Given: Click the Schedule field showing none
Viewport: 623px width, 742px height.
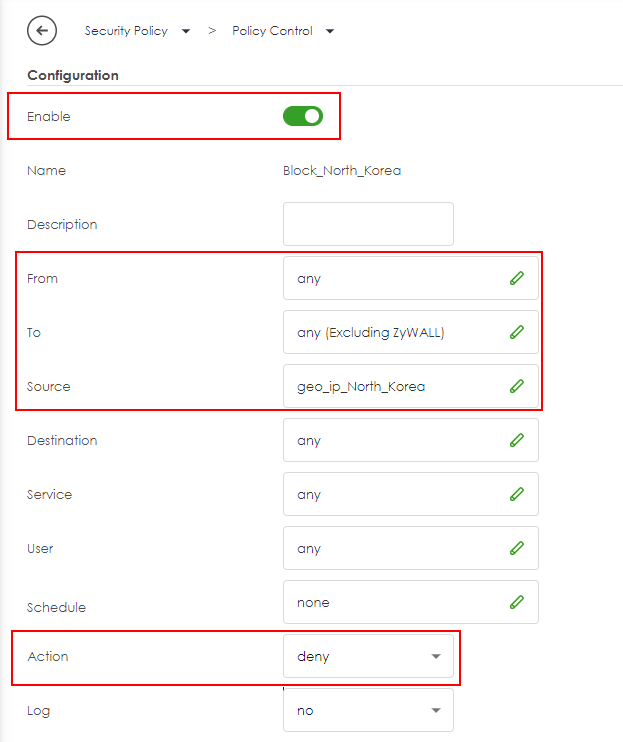Looking at the screenshot, I should (x=395, y=603).
